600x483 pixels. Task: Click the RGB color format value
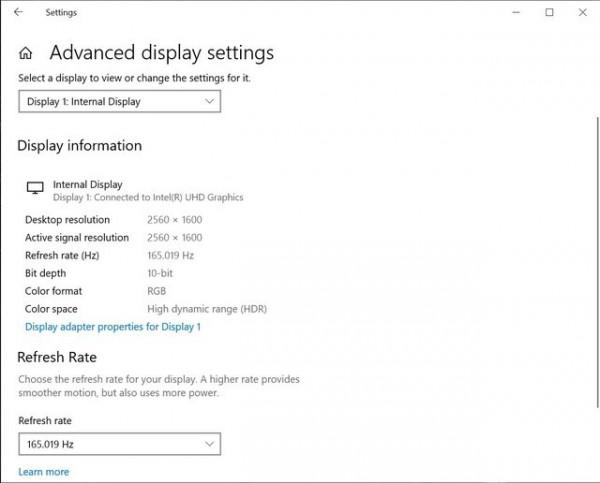tap(157, 291)
